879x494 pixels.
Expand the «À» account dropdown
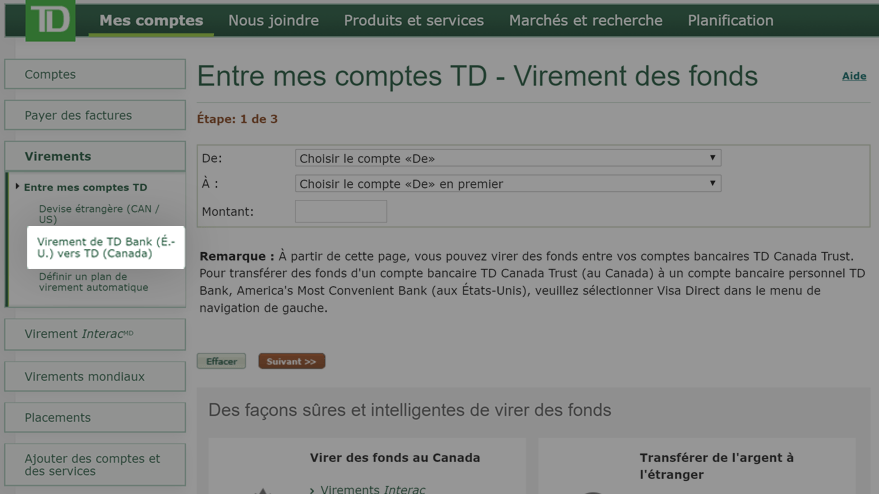508,183
